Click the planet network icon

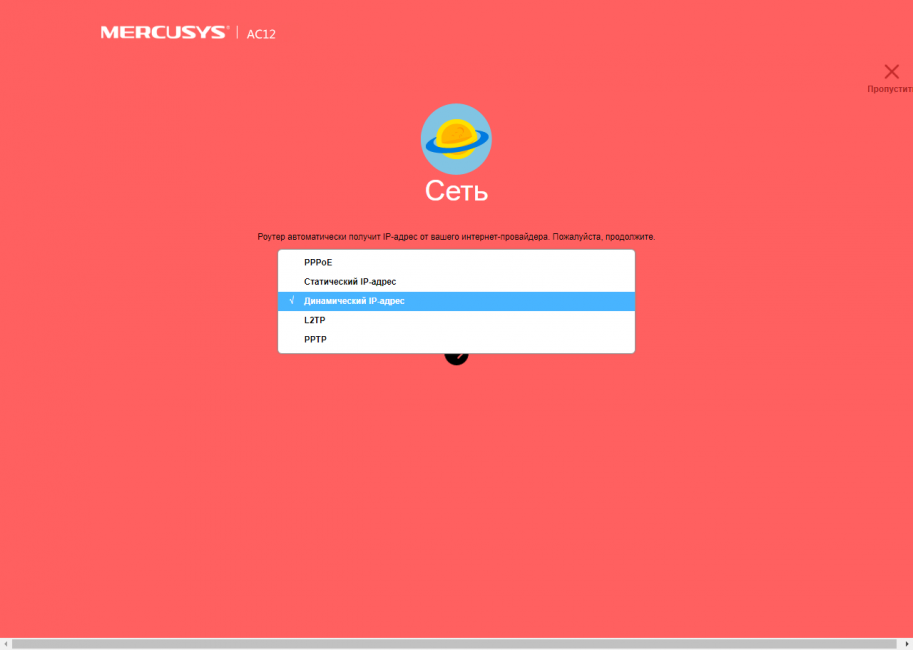456,139
